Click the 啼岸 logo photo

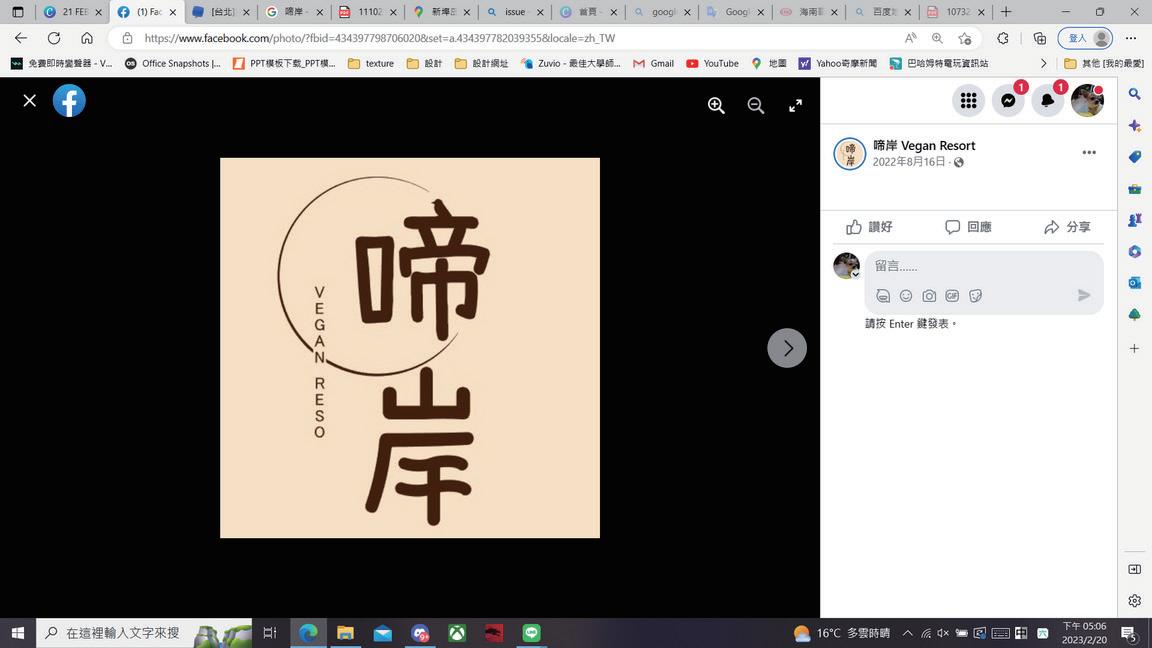(x=410, y=348)
